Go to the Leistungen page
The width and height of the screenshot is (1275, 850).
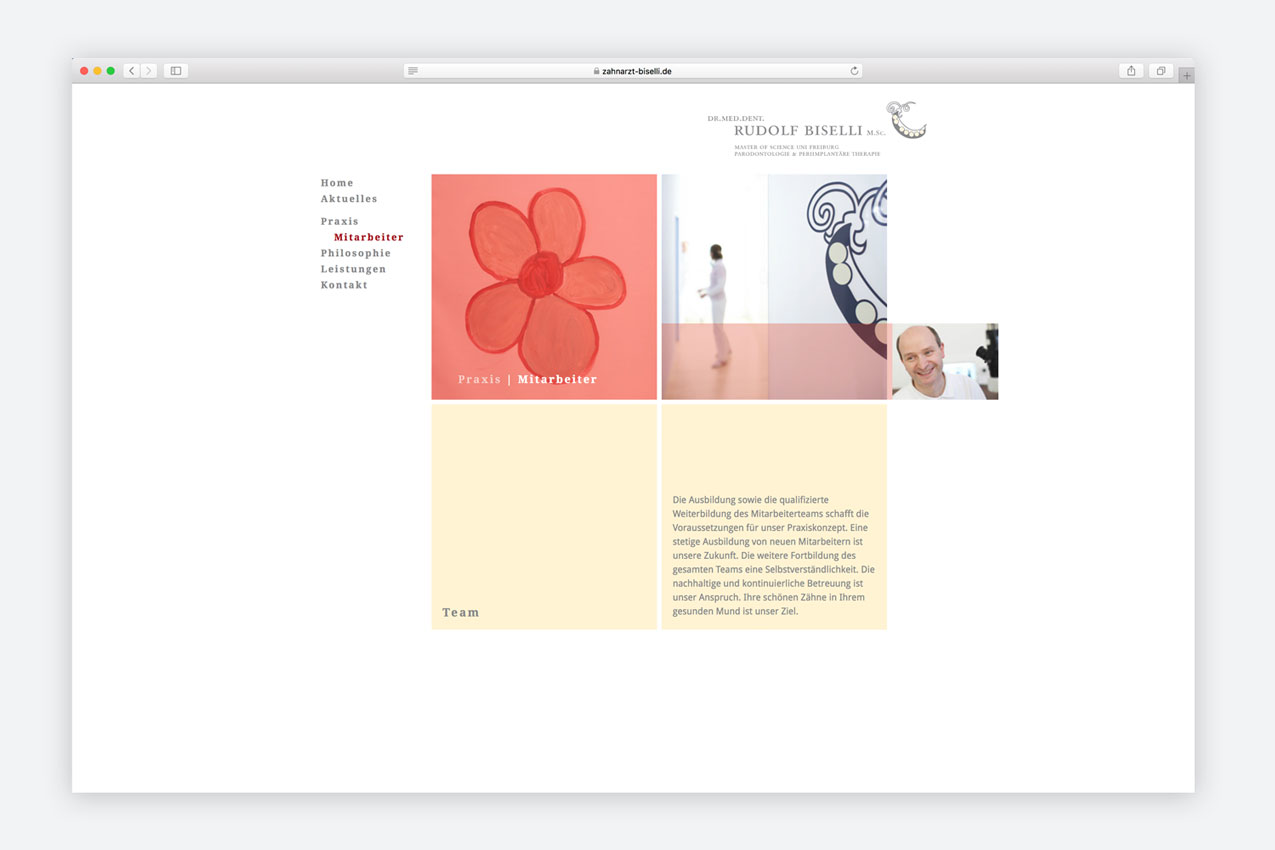(x=353, y=269)
